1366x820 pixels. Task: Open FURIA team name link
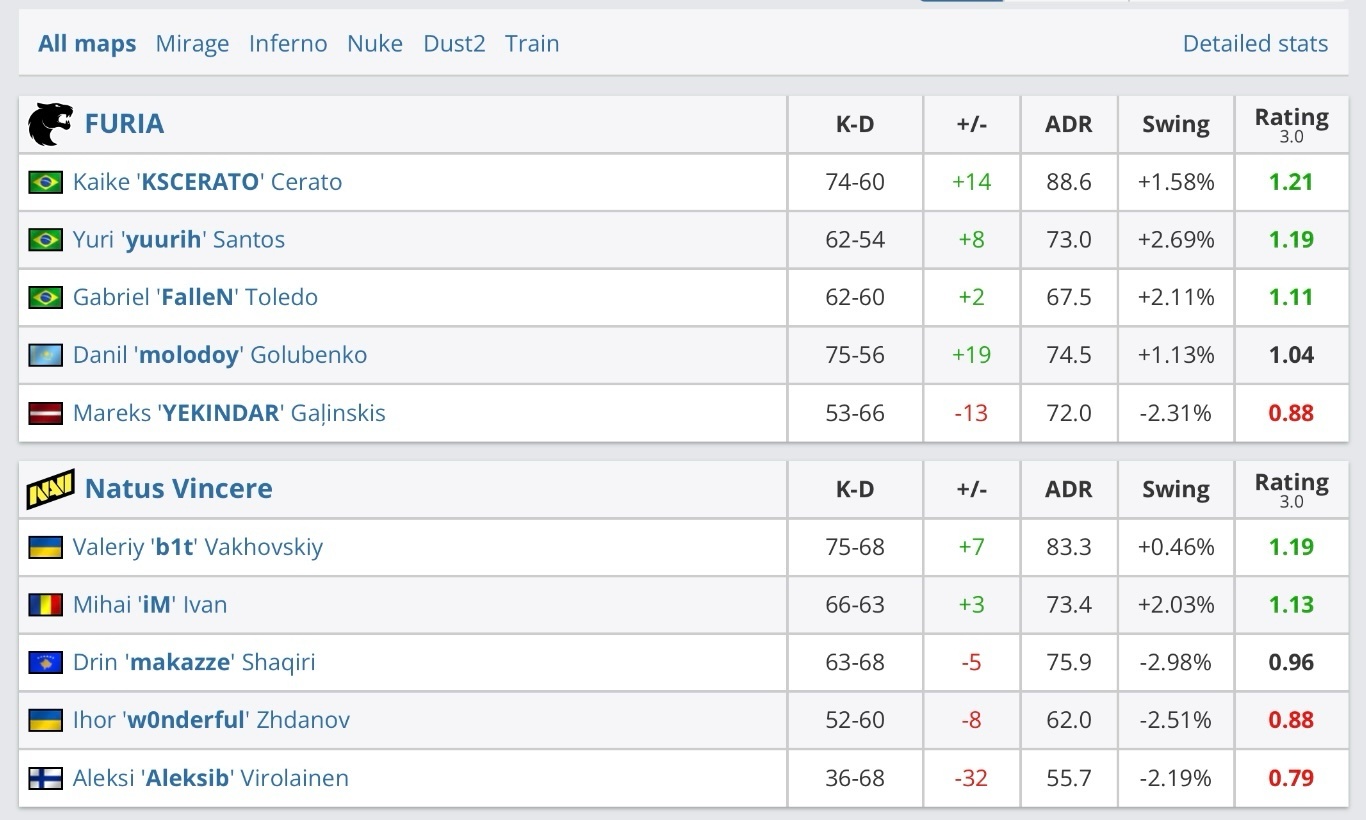tap(124, 124)
